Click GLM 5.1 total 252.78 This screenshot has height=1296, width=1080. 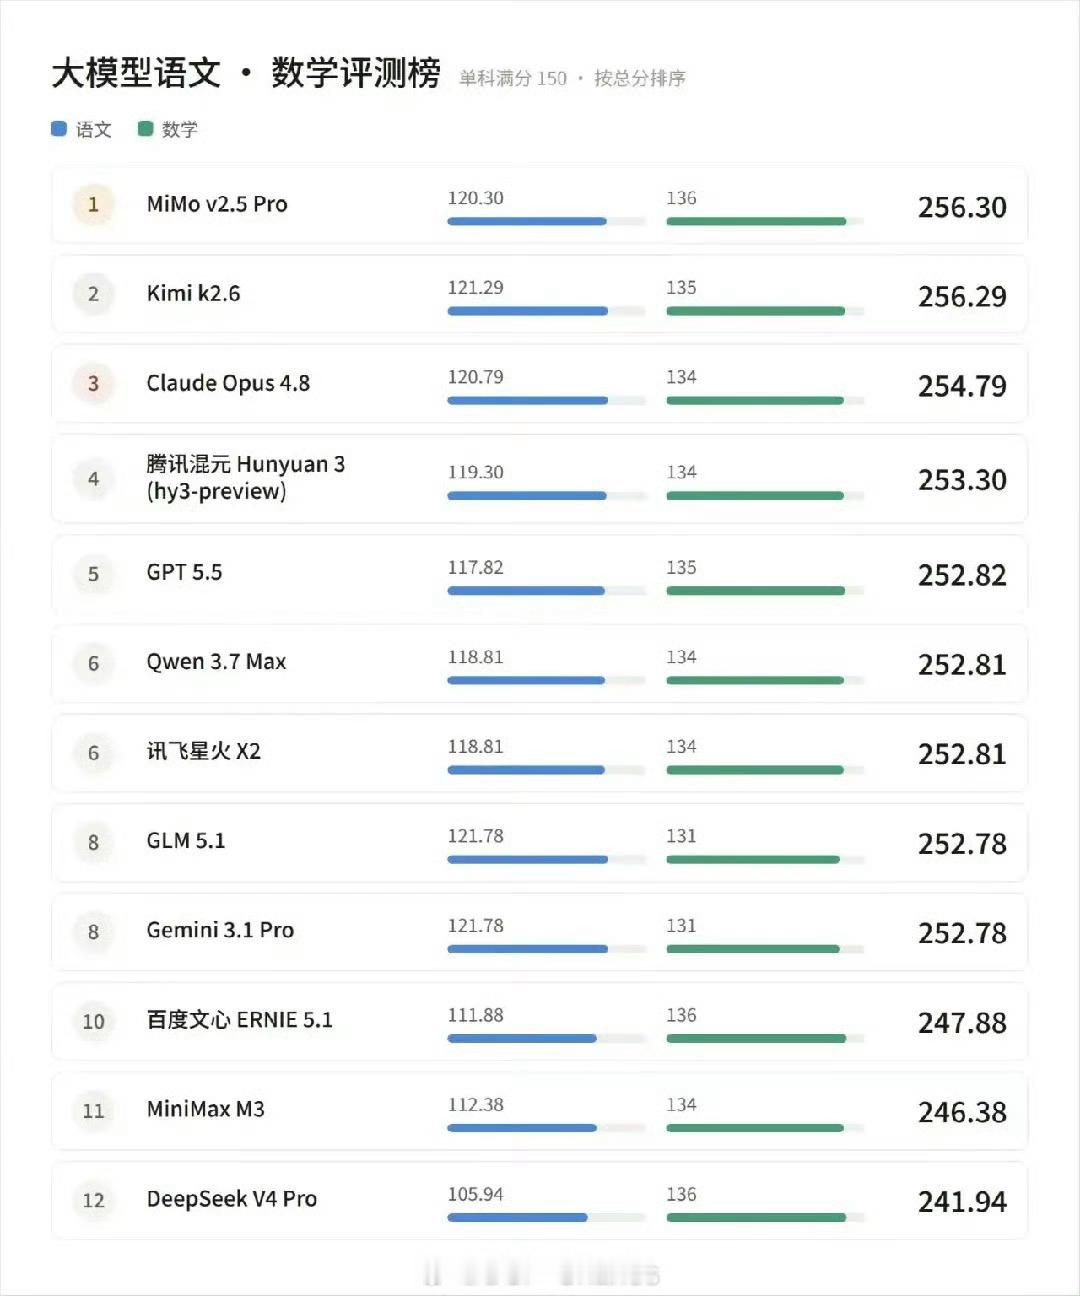[x=962, y=844]
